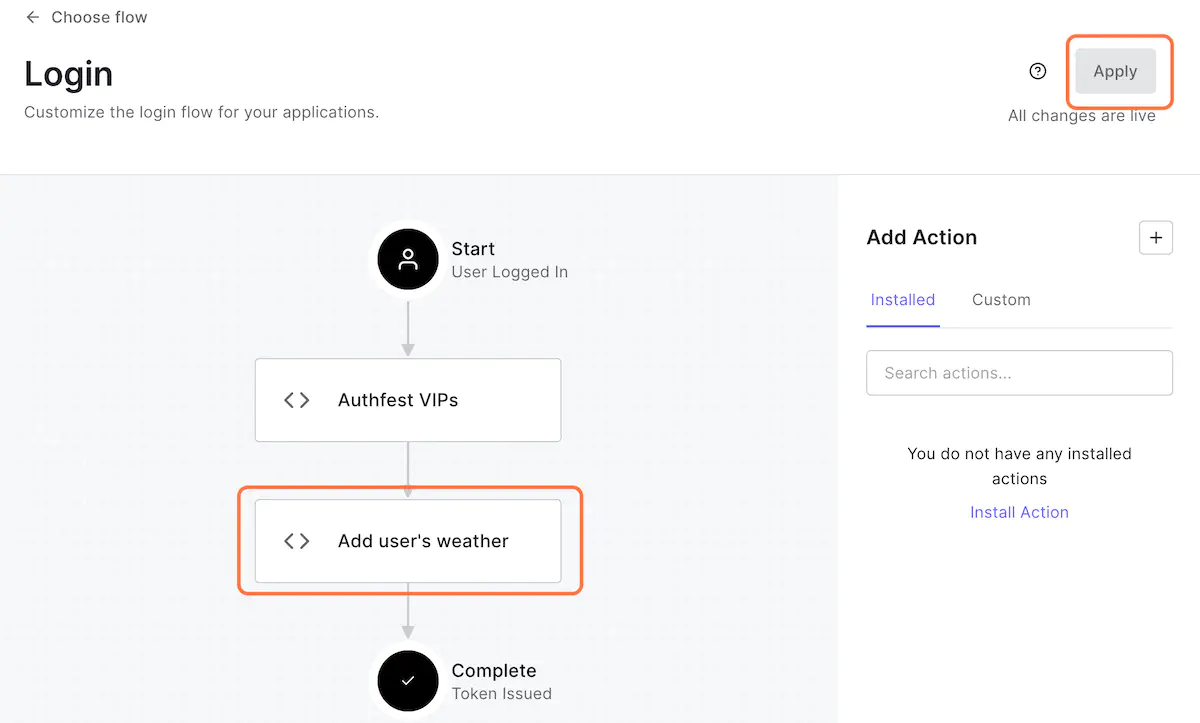The height and width of the screenshot is (723, 1200).
Task: Click the 'All changes are live' status text
Action: [1082, 116]
